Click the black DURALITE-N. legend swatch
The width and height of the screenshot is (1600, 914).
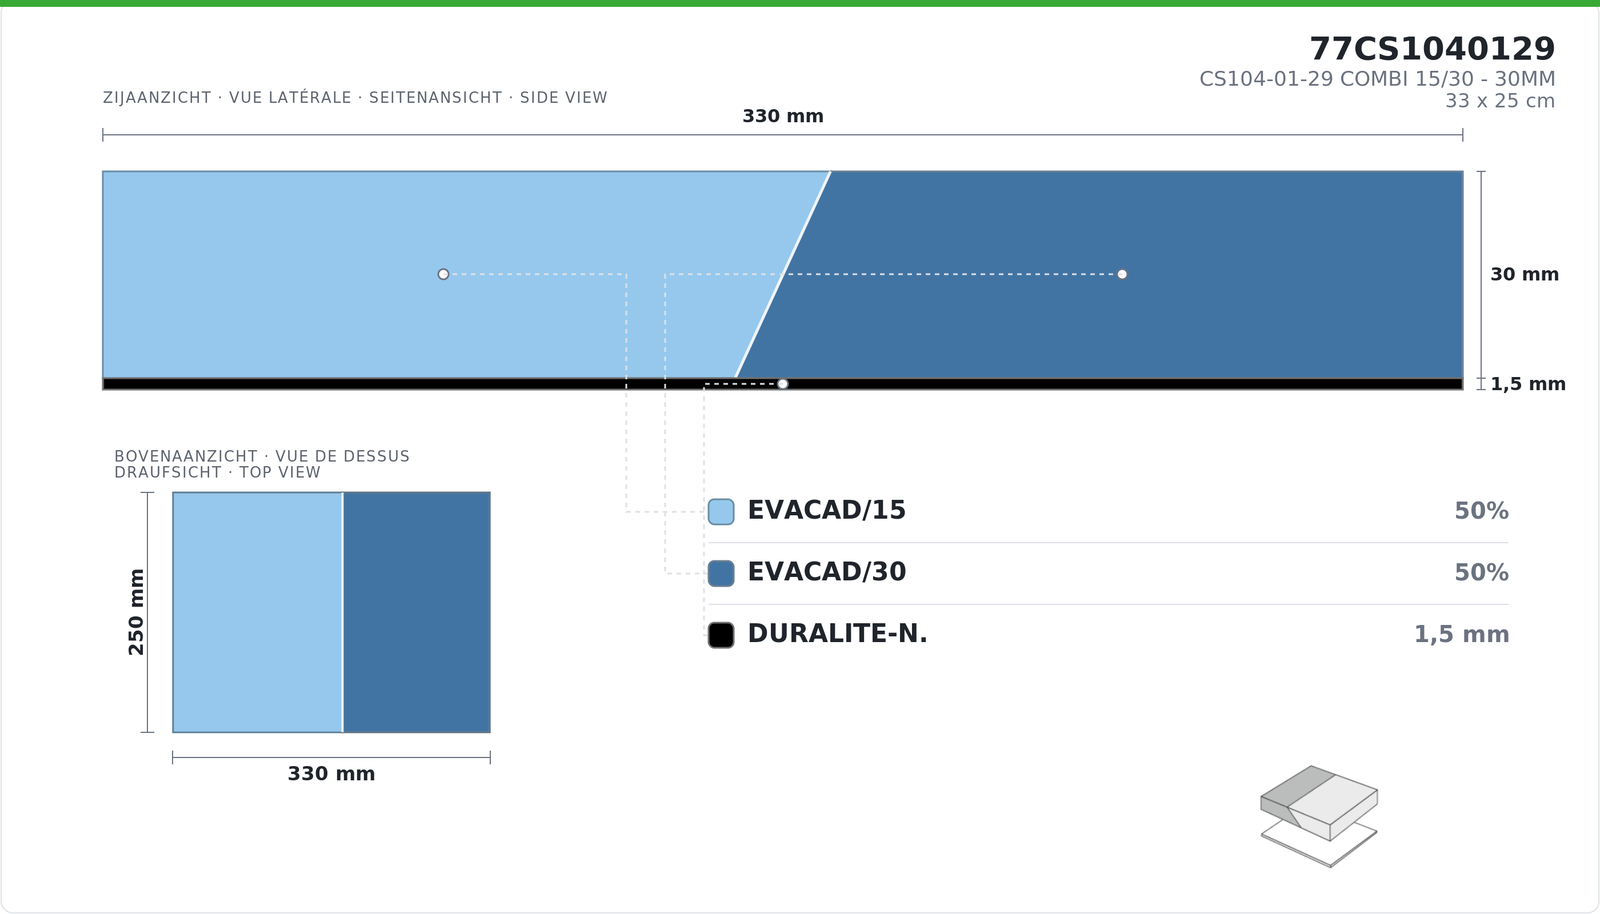(x=721, y=635)
